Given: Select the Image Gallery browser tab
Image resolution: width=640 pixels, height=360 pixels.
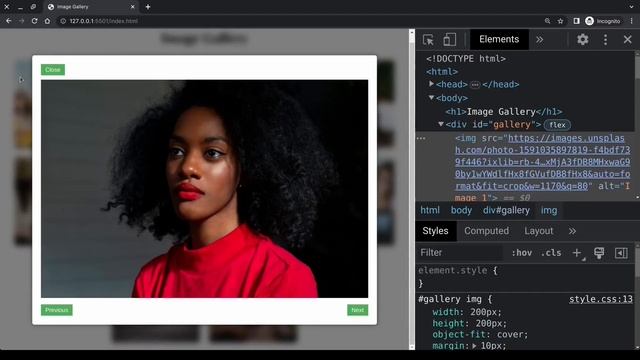Looking at the screenshot, I should click(x=91, y=7).
